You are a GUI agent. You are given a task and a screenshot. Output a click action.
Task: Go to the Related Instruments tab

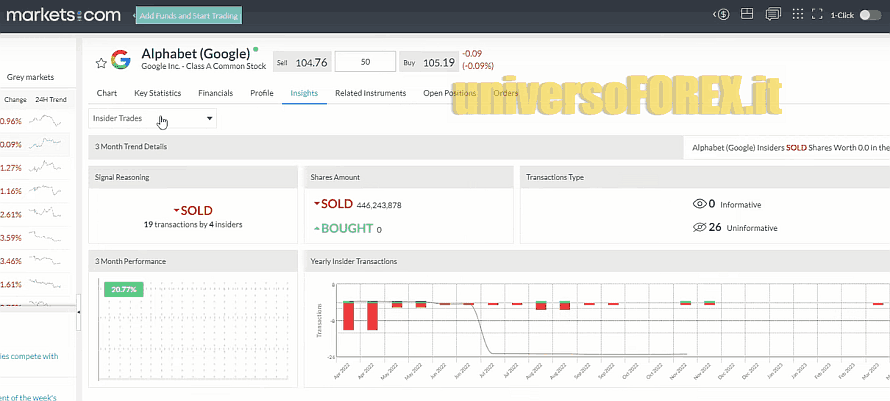click(370, 93)
